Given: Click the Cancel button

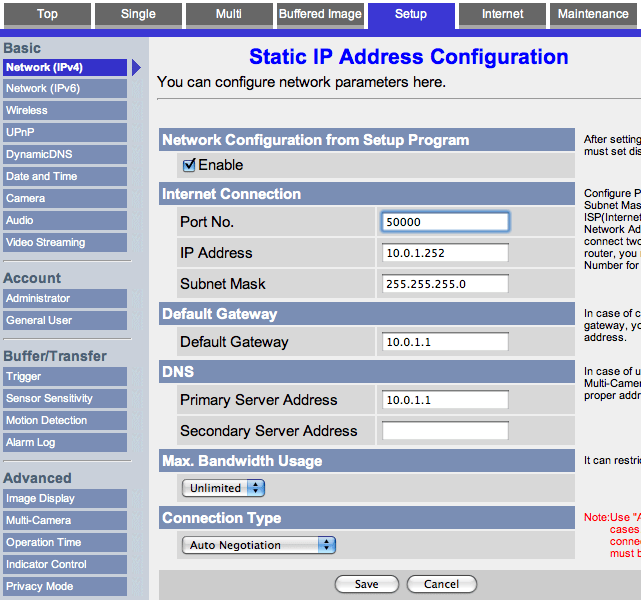Looking at the screenshot, I should [x=442, y=584].
